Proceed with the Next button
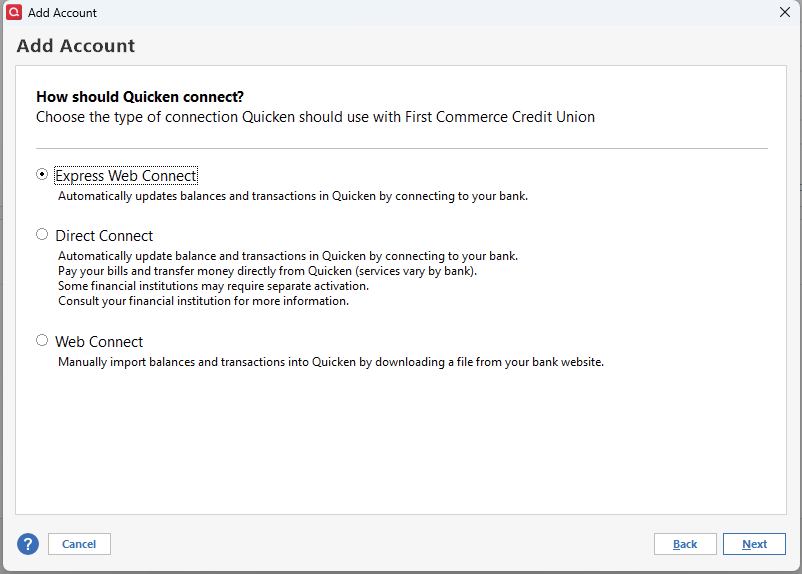802x574 pixels. 754,544
